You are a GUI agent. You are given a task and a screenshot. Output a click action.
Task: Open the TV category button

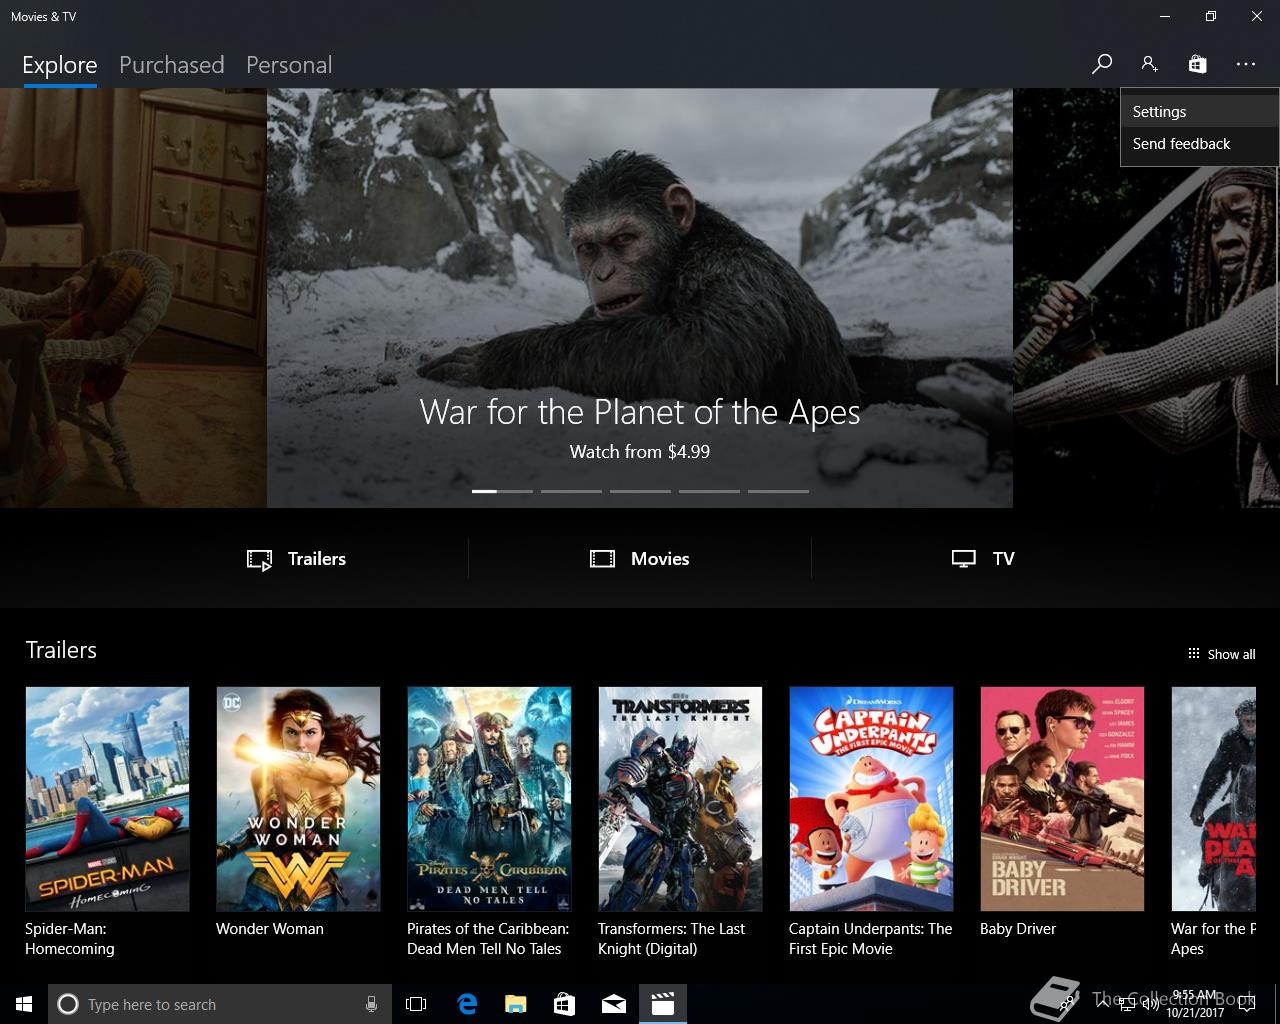point(983,559)
